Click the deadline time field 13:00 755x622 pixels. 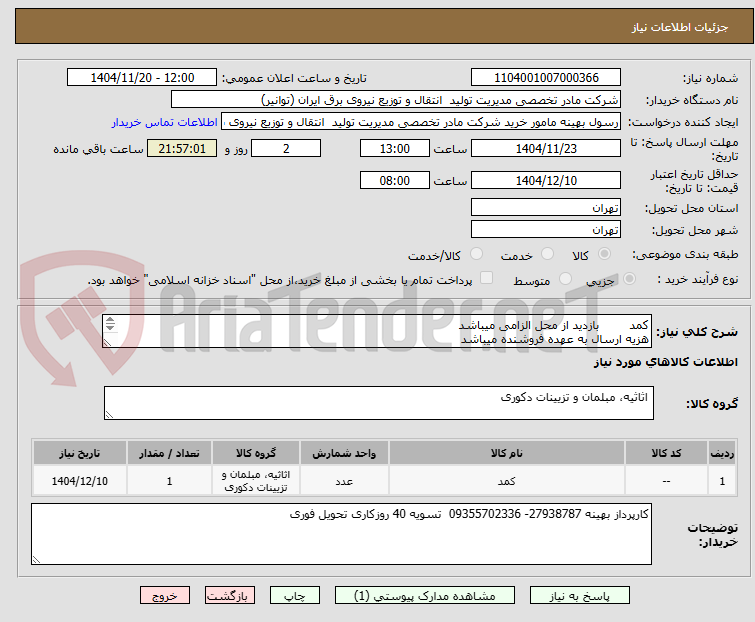click(x=395, y=148)
